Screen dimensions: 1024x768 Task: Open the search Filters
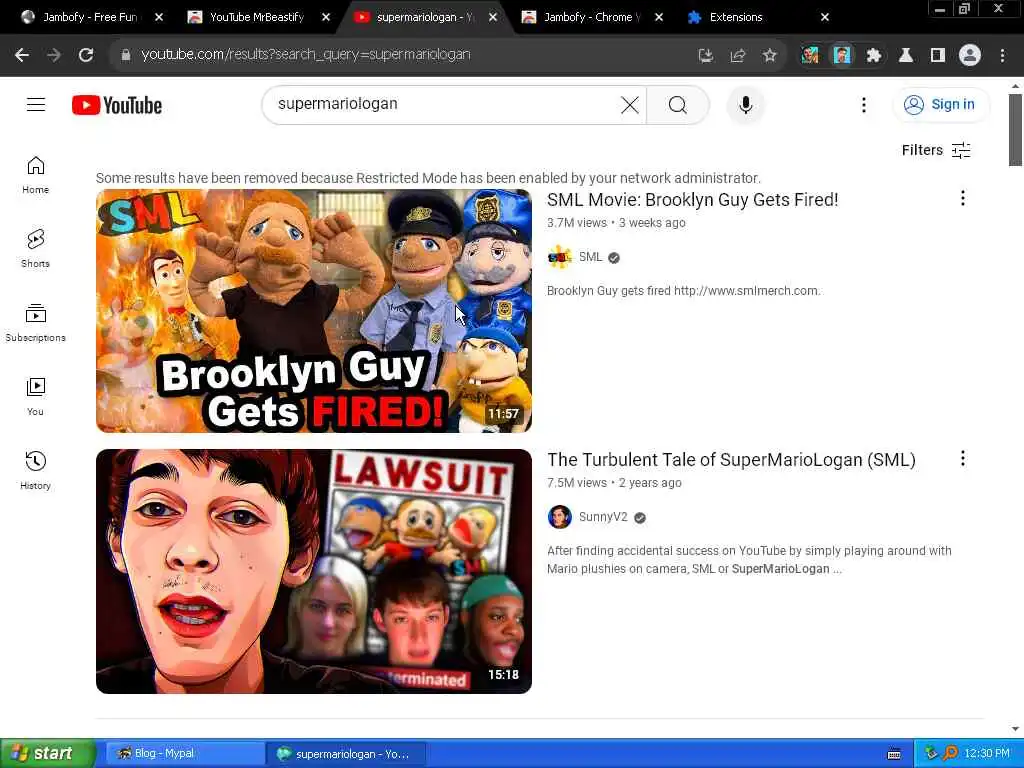coord(936,150)
